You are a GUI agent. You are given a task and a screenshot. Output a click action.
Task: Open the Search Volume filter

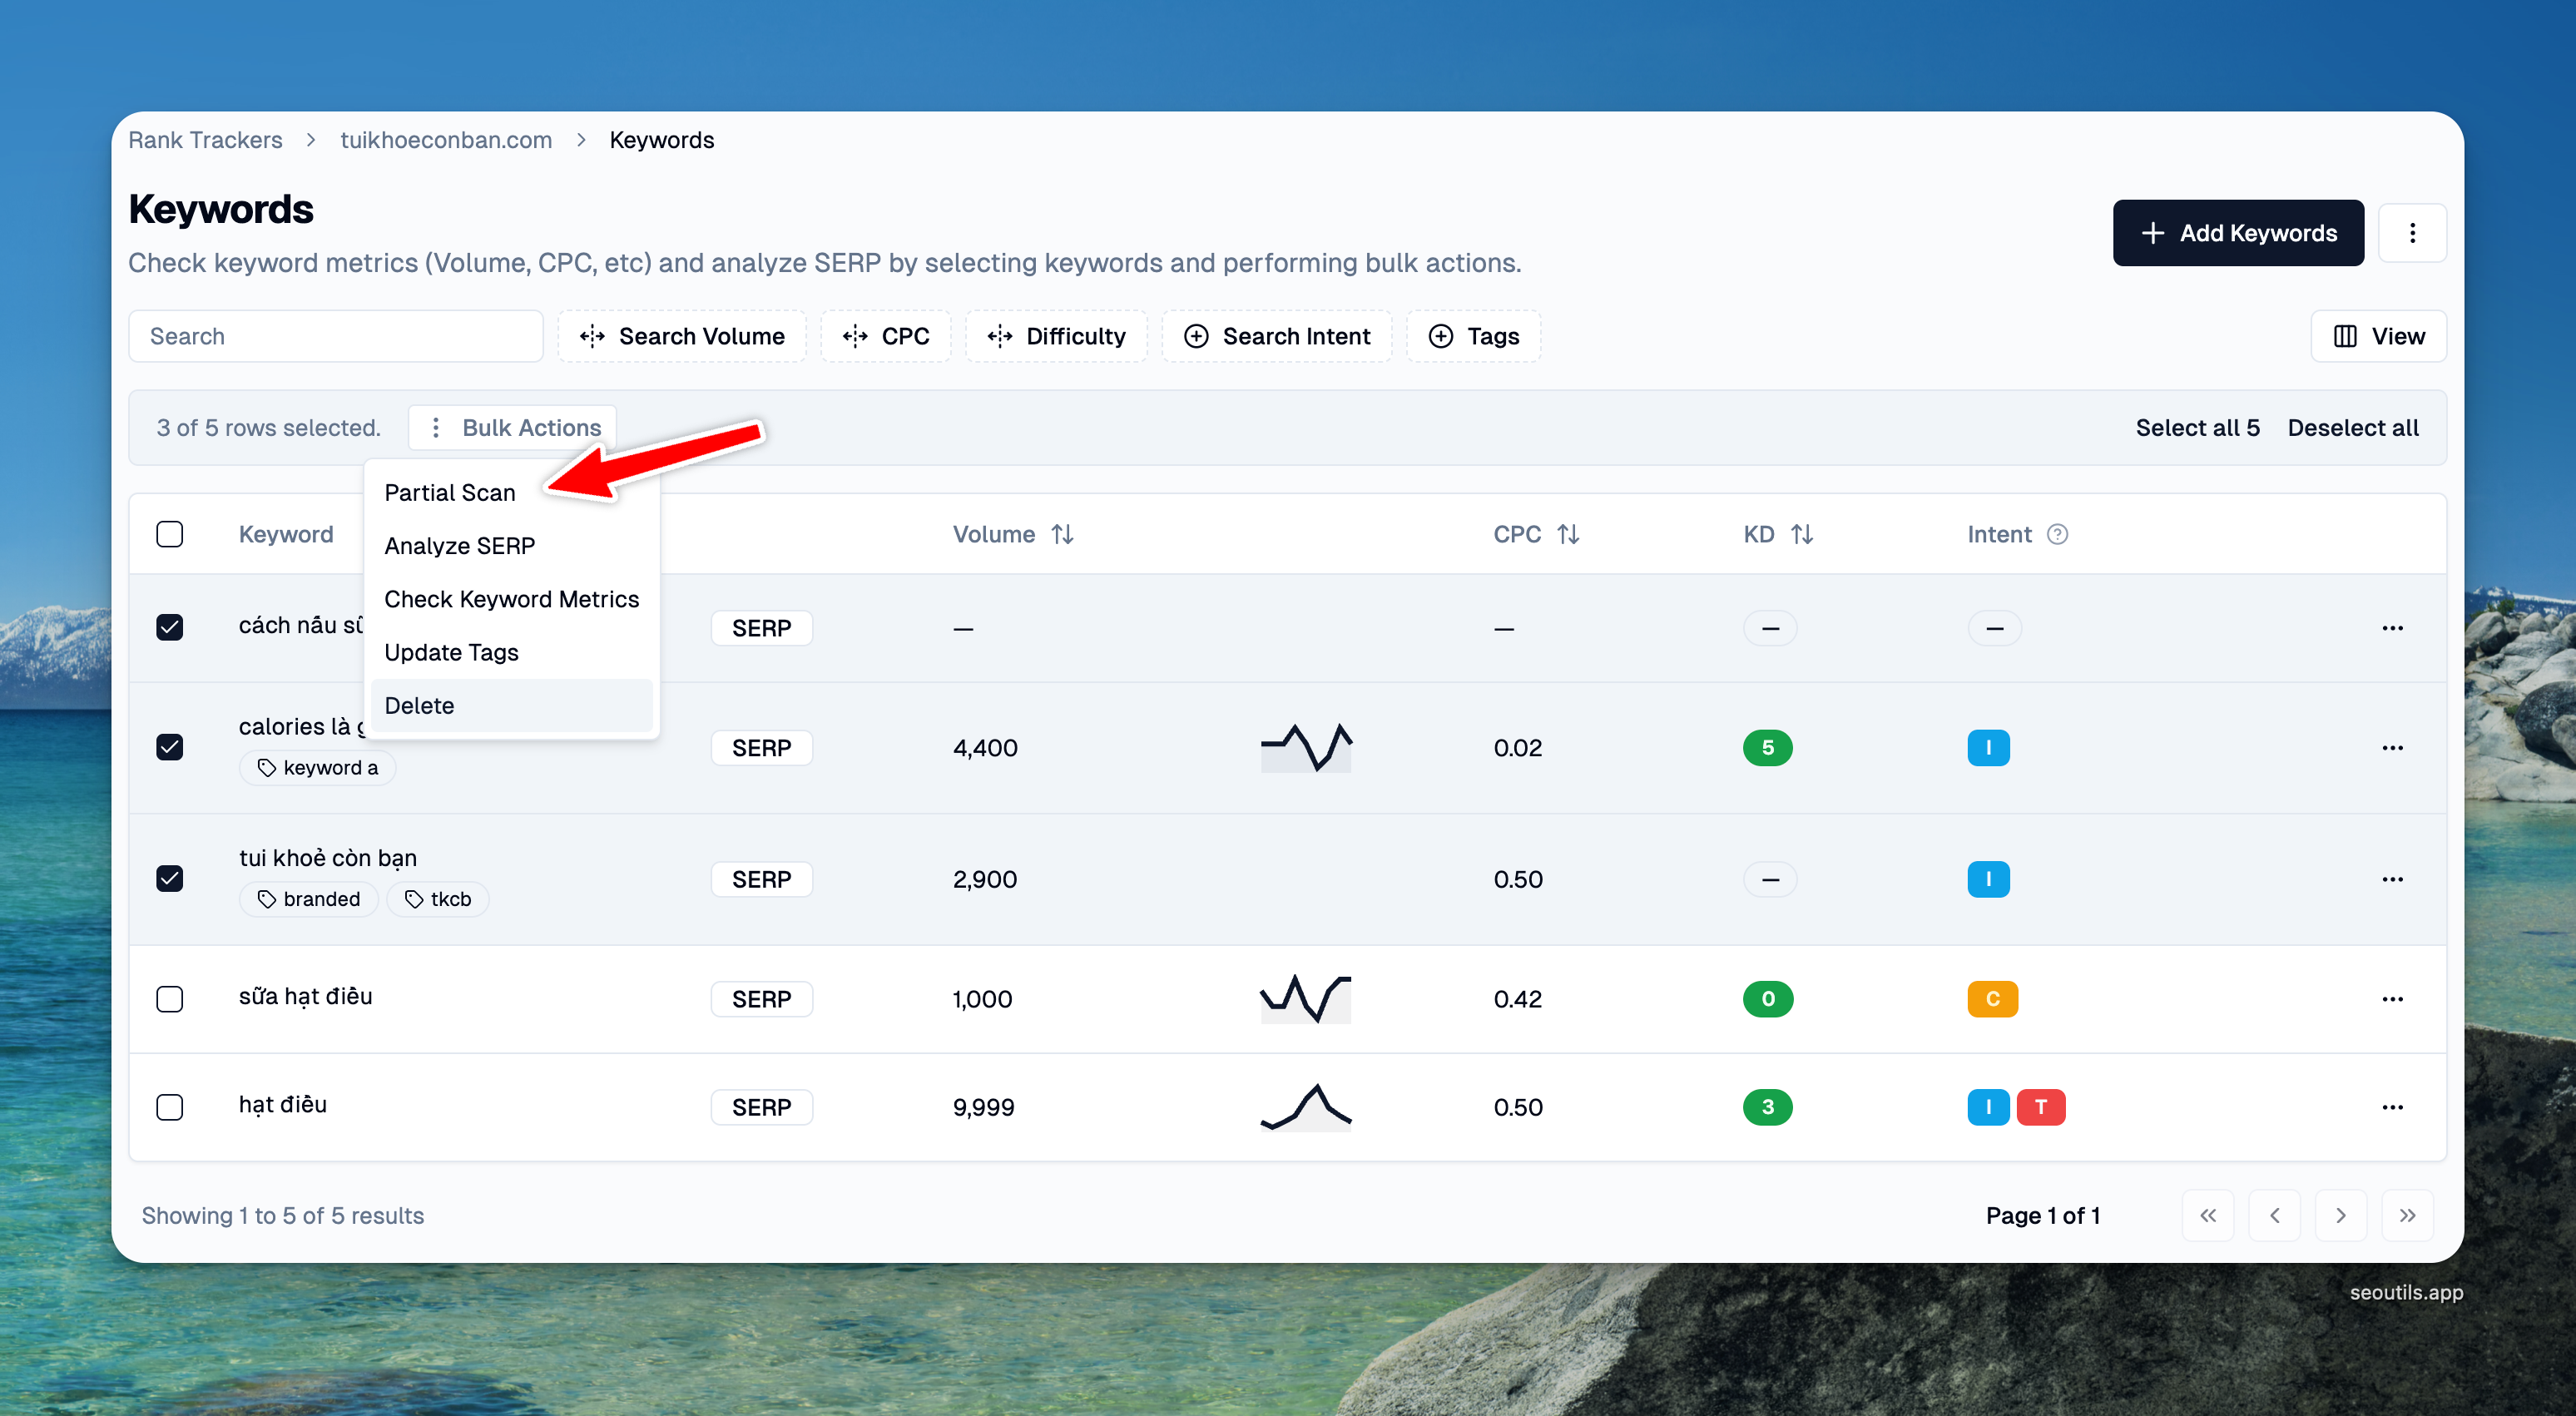coord(682,336)
